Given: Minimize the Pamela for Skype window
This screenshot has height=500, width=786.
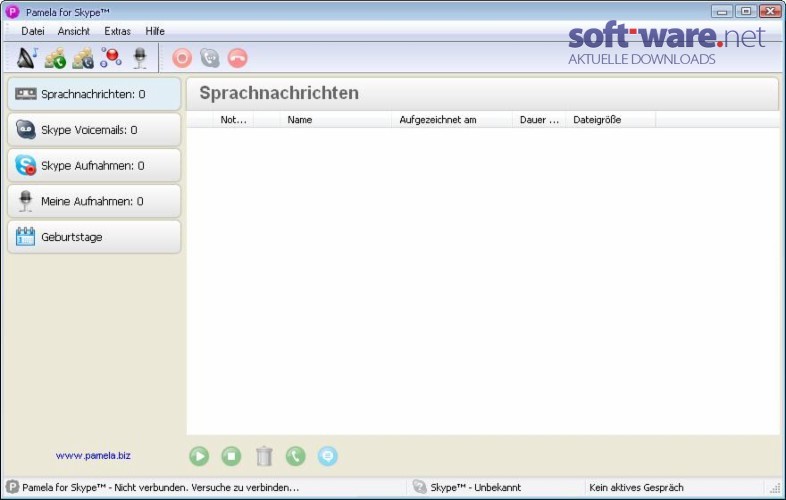Looking at the screenshot, I should pos(722,11).
